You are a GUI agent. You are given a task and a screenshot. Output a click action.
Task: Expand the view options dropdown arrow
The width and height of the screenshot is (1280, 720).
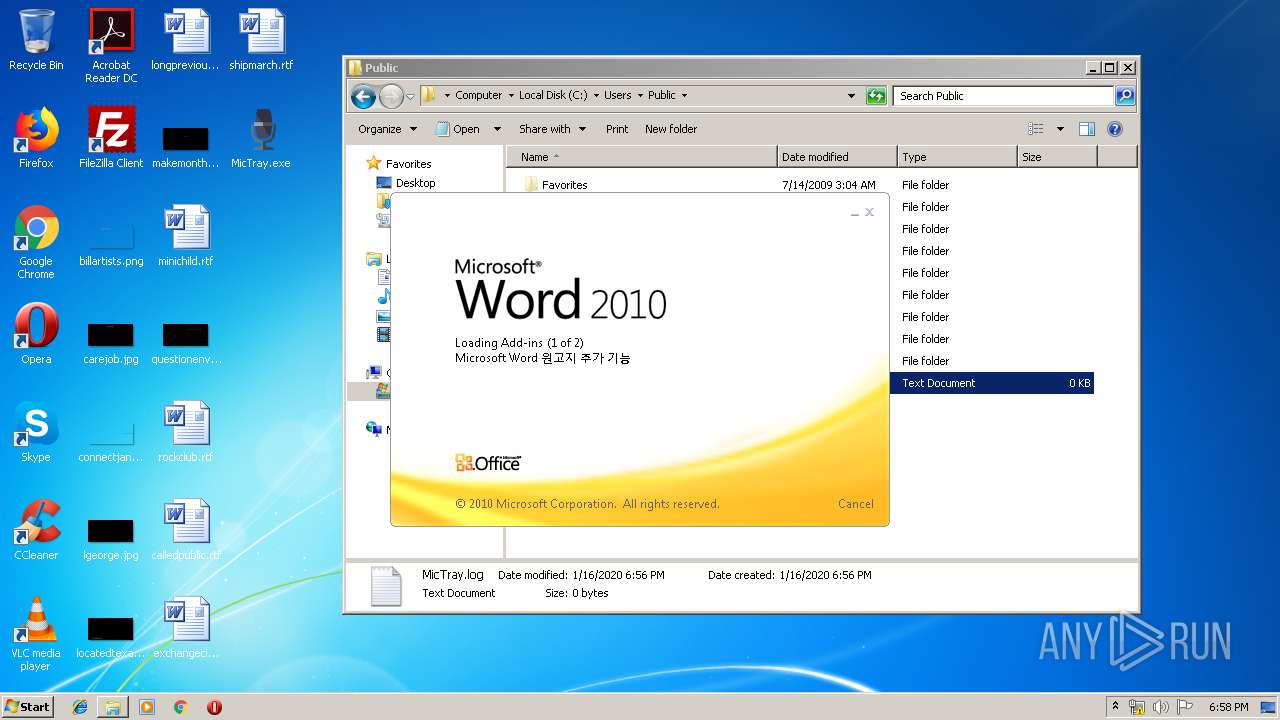pyautogui.click(x=1060, y=129)
